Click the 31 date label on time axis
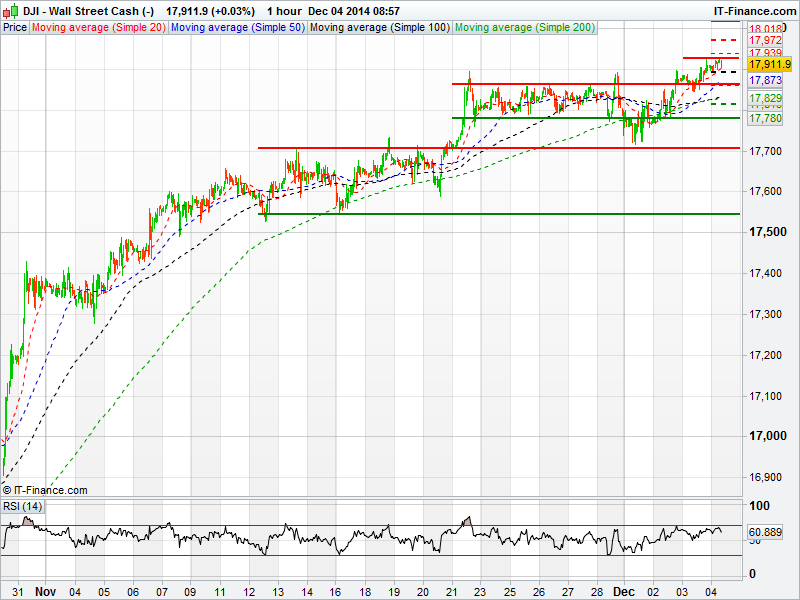 click(x=17, y=592)
